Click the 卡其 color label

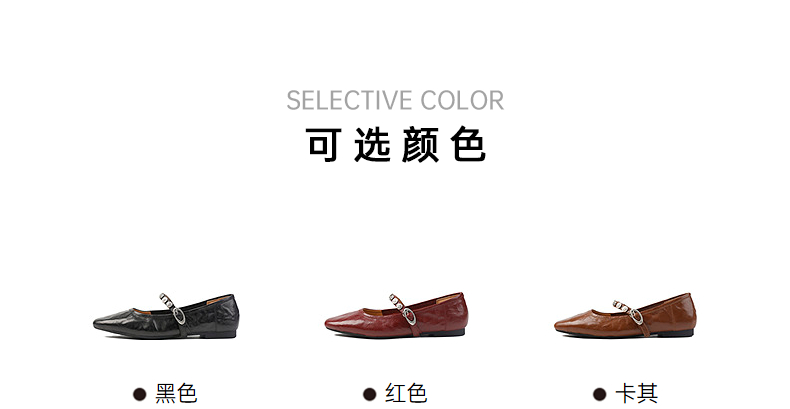(636, 393)
